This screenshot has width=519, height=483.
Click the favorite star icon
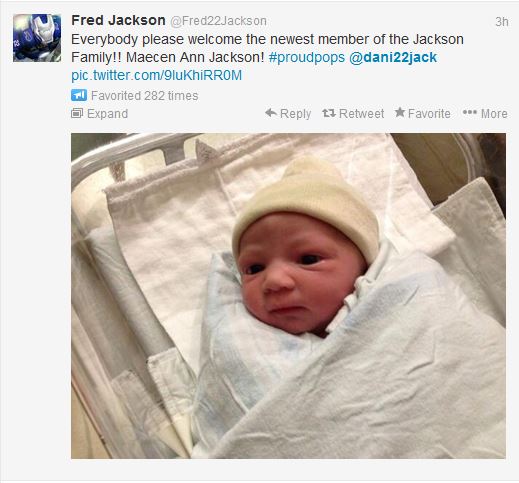pos(400,112)
